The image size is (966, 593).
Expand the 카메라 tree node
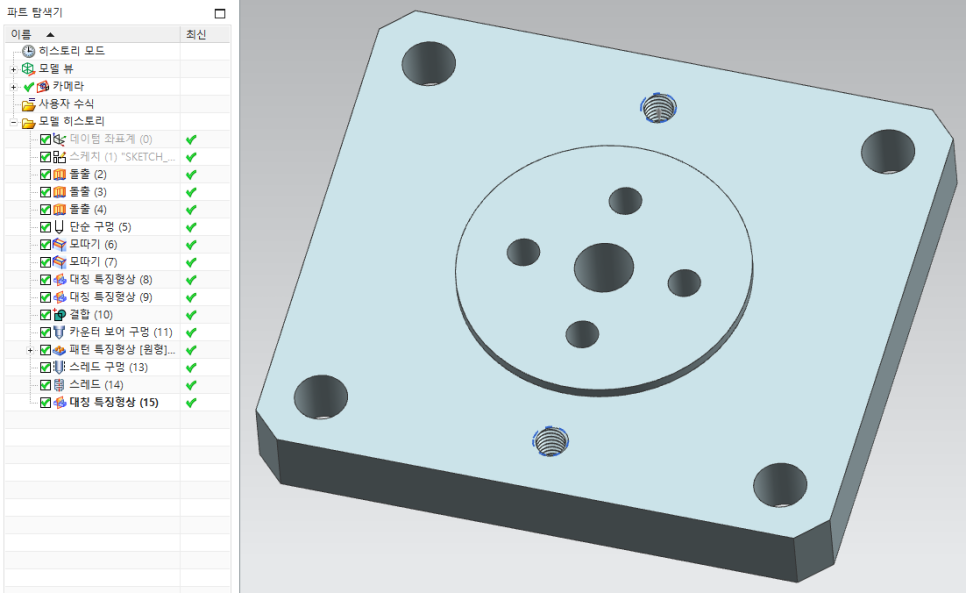coord(14,87)
